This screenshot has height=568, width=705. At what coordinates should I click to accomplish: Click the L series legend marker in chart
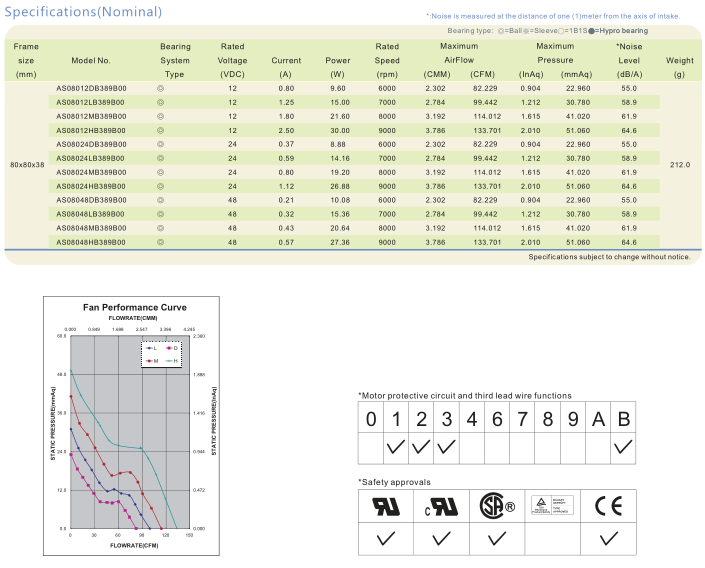pos(149,349)
